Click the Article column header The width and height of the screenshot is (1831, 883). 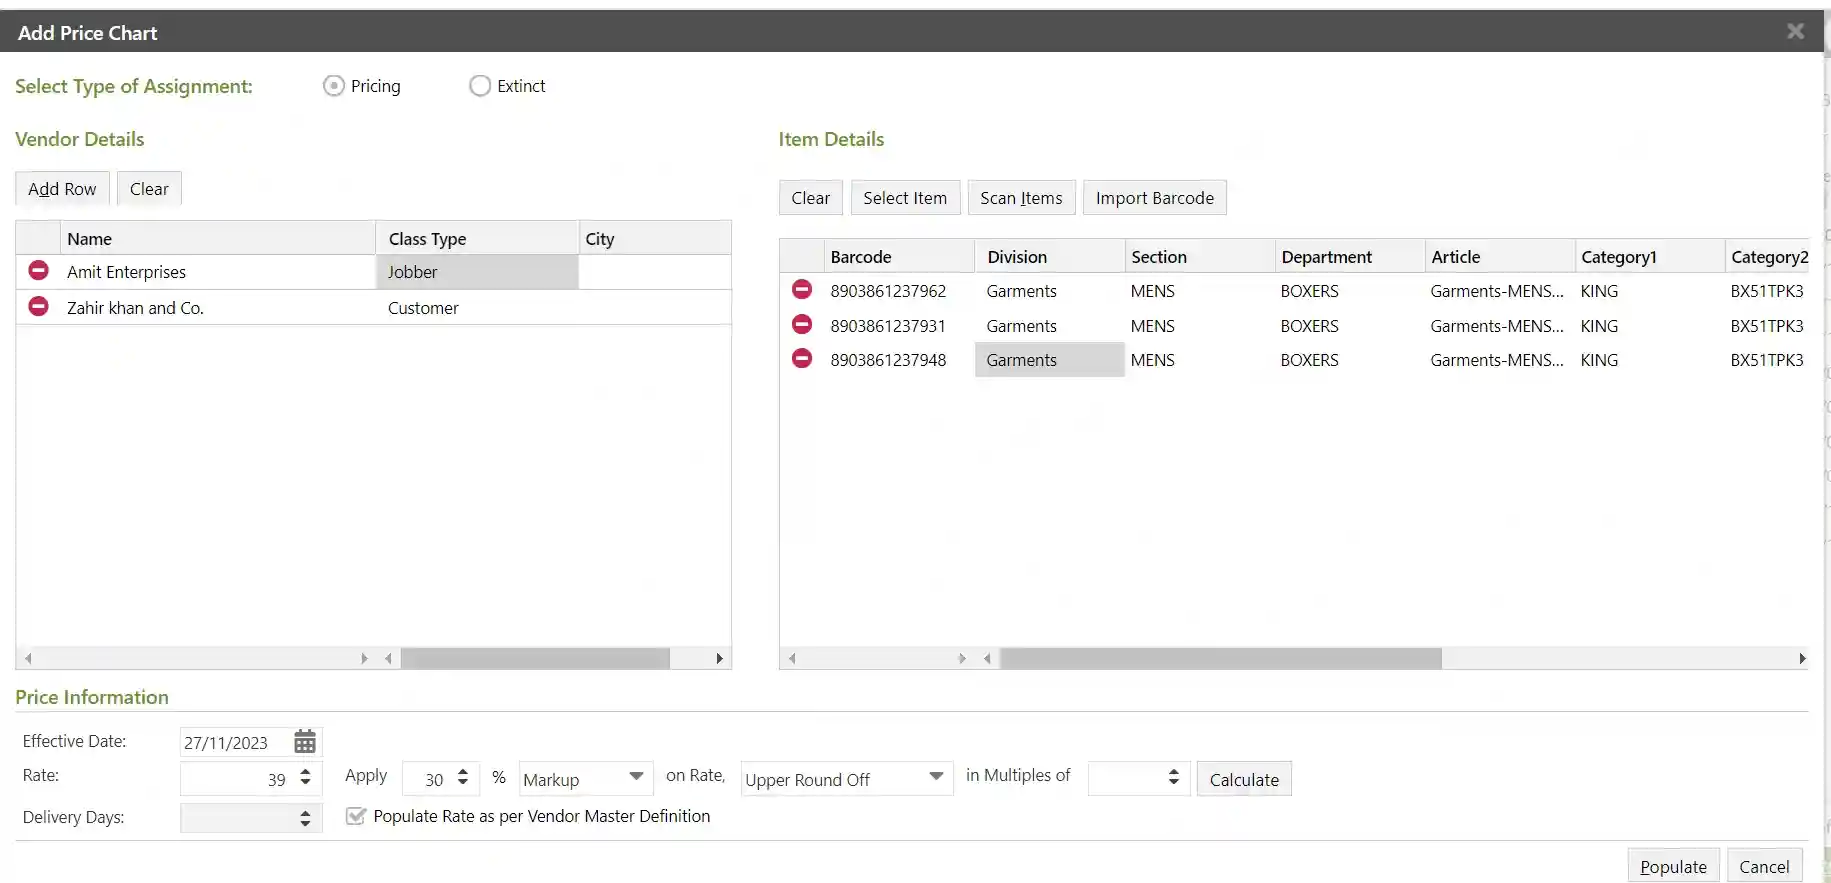pos(1500,257)
